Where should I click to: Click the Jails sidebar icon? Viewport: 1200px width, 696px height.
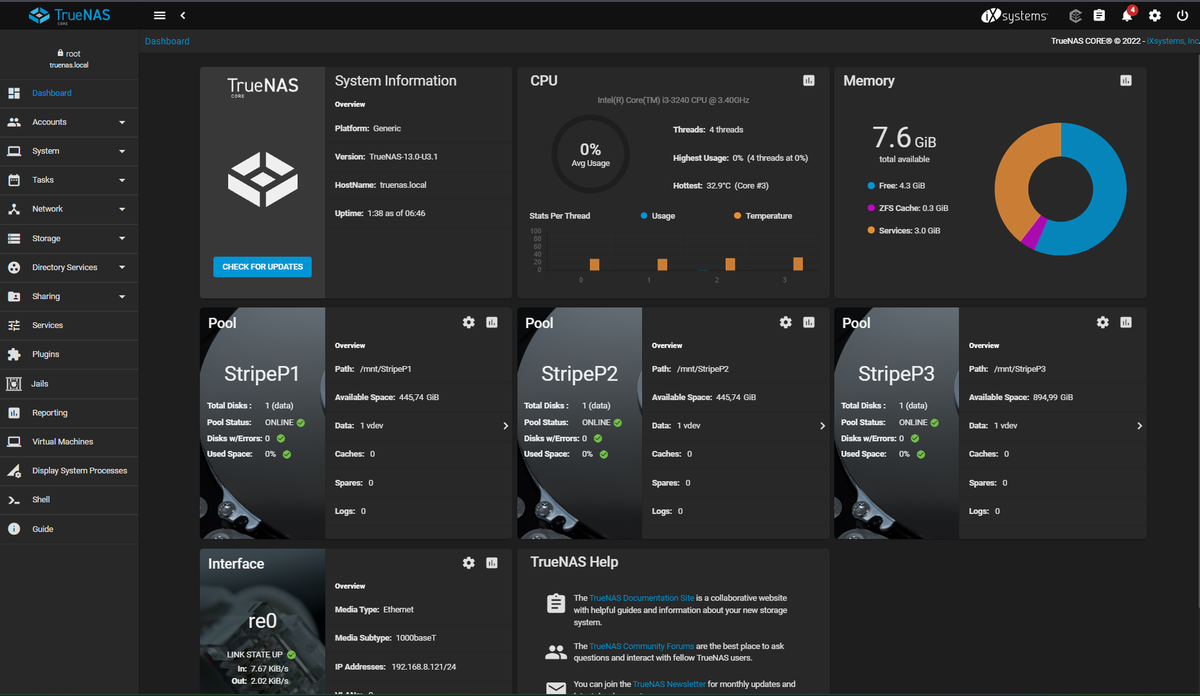pos(14,383)
